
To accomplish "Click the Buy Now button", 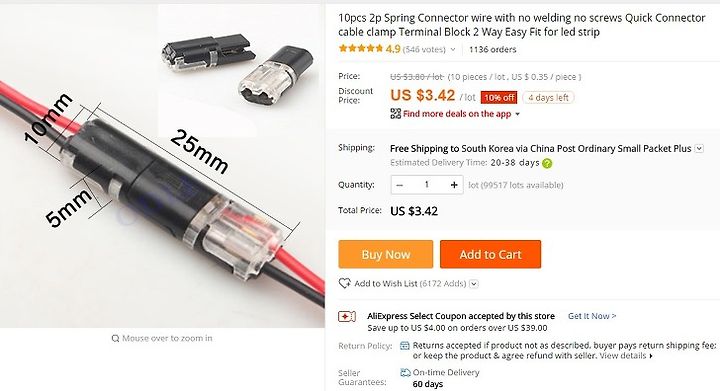I will [386, 254].
